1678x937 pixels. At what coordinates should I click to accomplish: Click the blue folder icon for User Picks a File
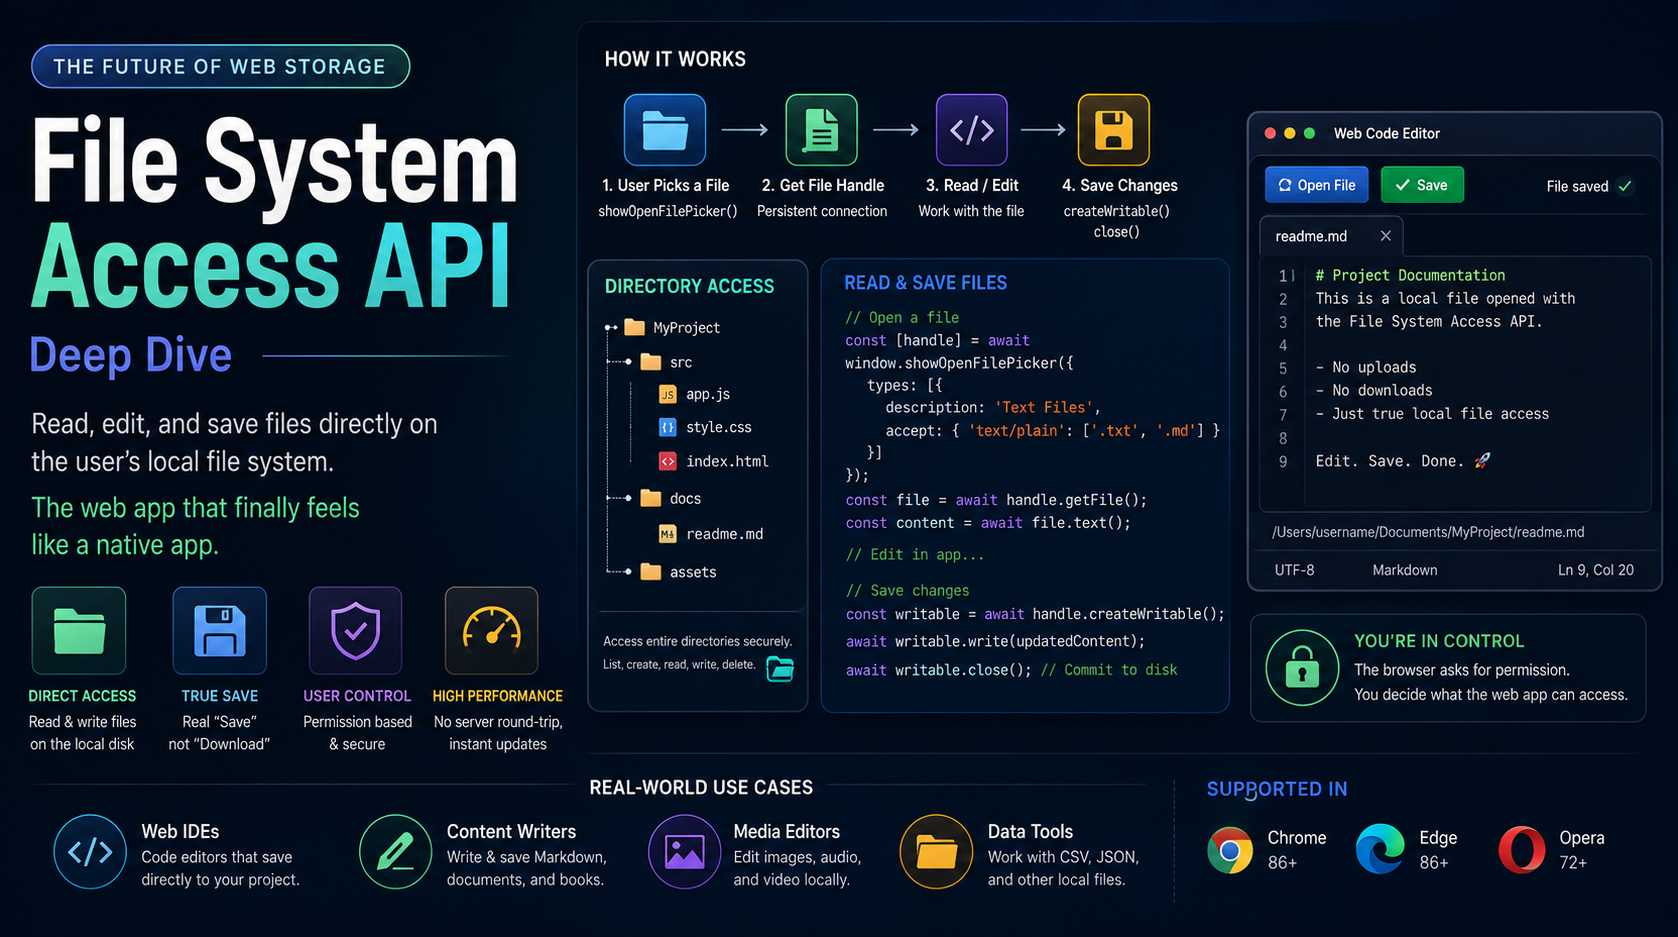665,130
